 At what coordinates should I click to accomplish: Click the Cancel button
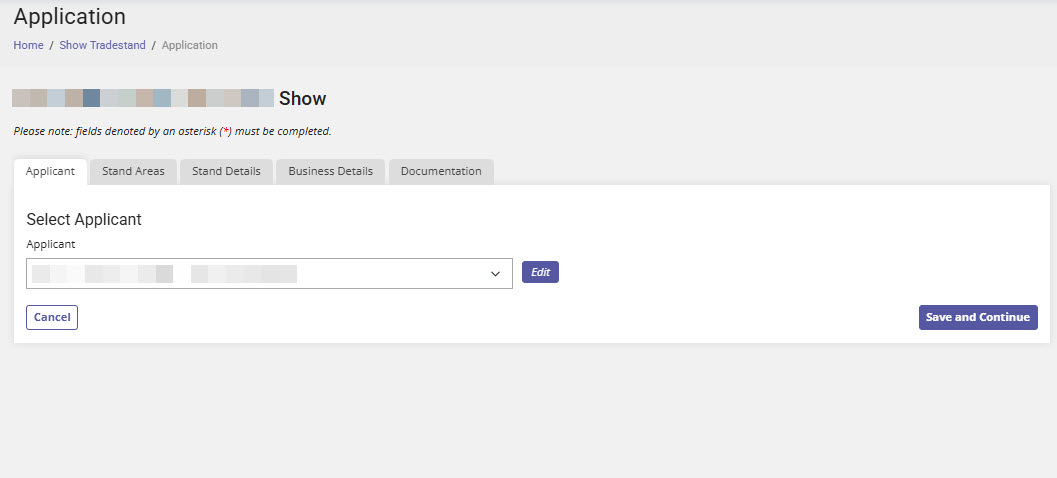52,317
